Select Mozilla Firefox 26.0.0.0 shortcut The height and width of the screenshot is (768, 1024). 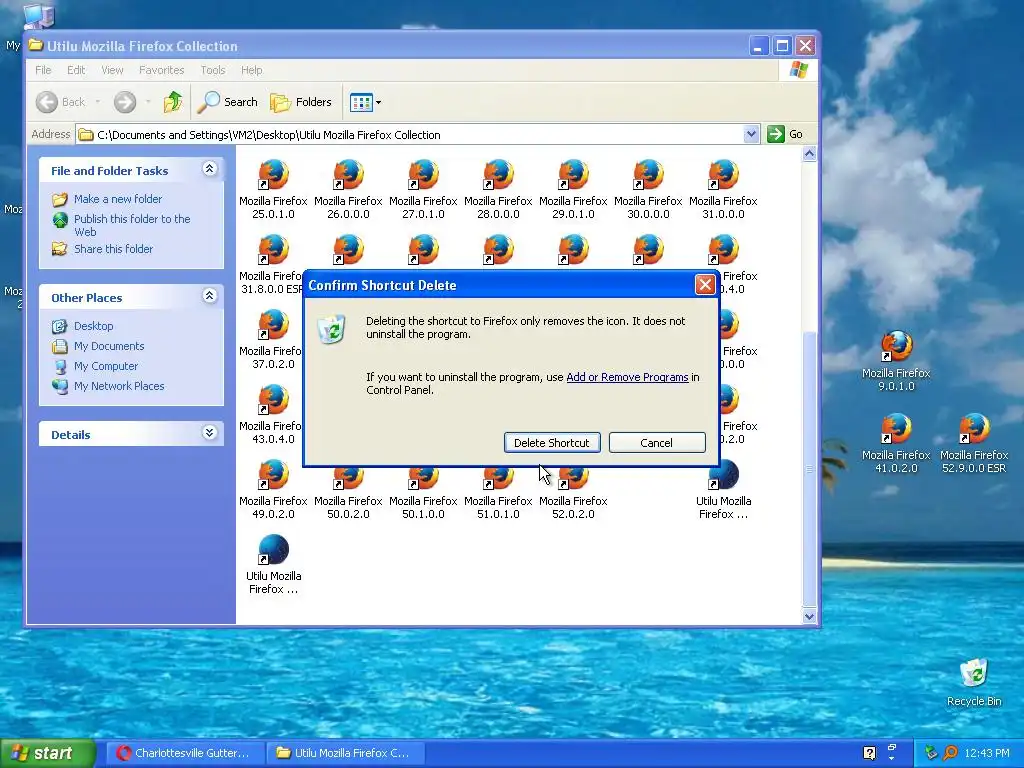[x=348, y=188]
